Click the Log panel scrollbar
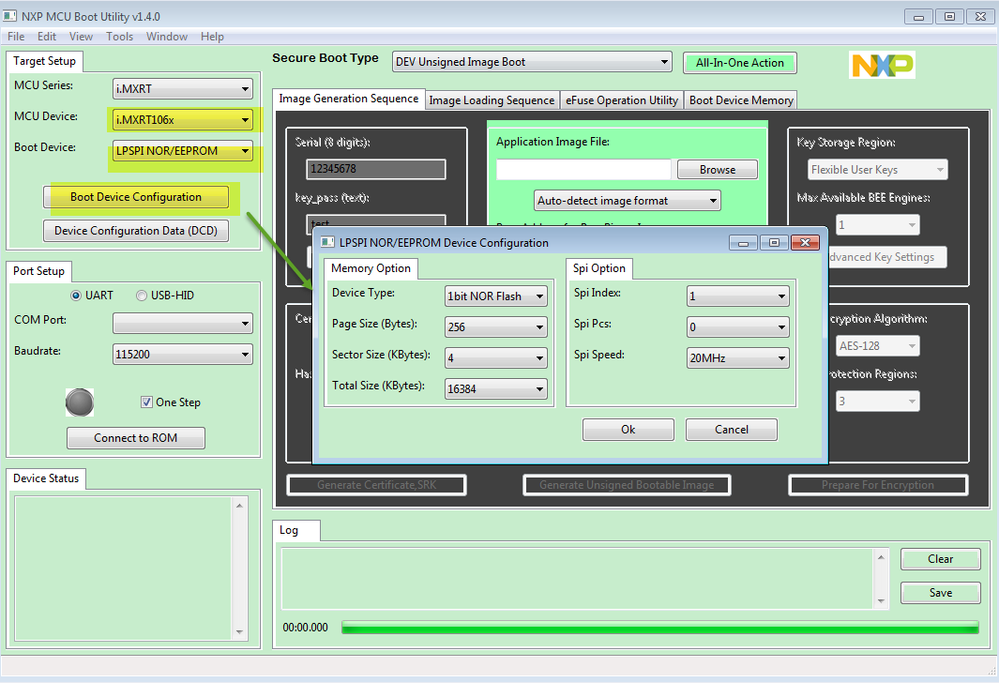 tap(881, 579)
